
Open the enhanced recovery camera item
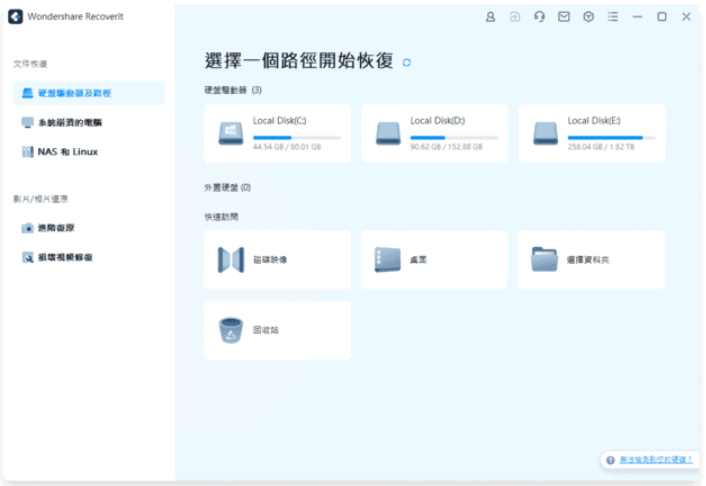click(x=89, y=228)
